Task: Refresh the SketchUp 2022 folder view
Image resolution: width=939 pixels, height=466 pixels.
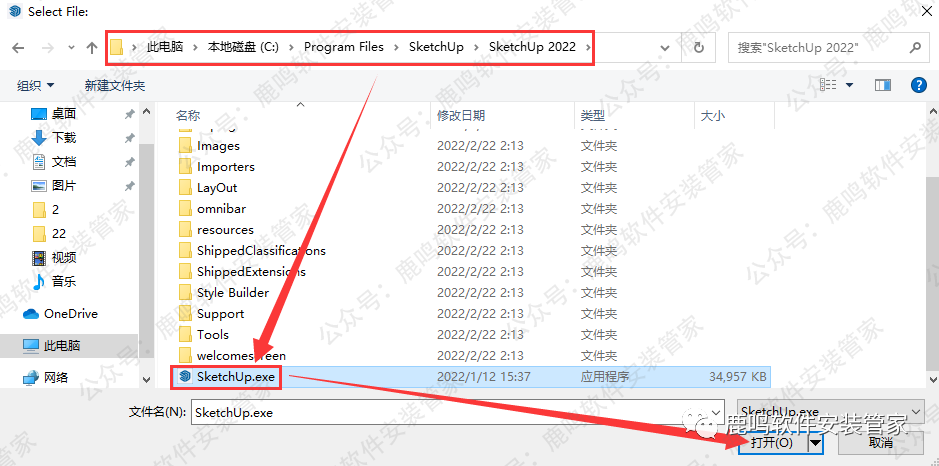Action: [699, 47]
